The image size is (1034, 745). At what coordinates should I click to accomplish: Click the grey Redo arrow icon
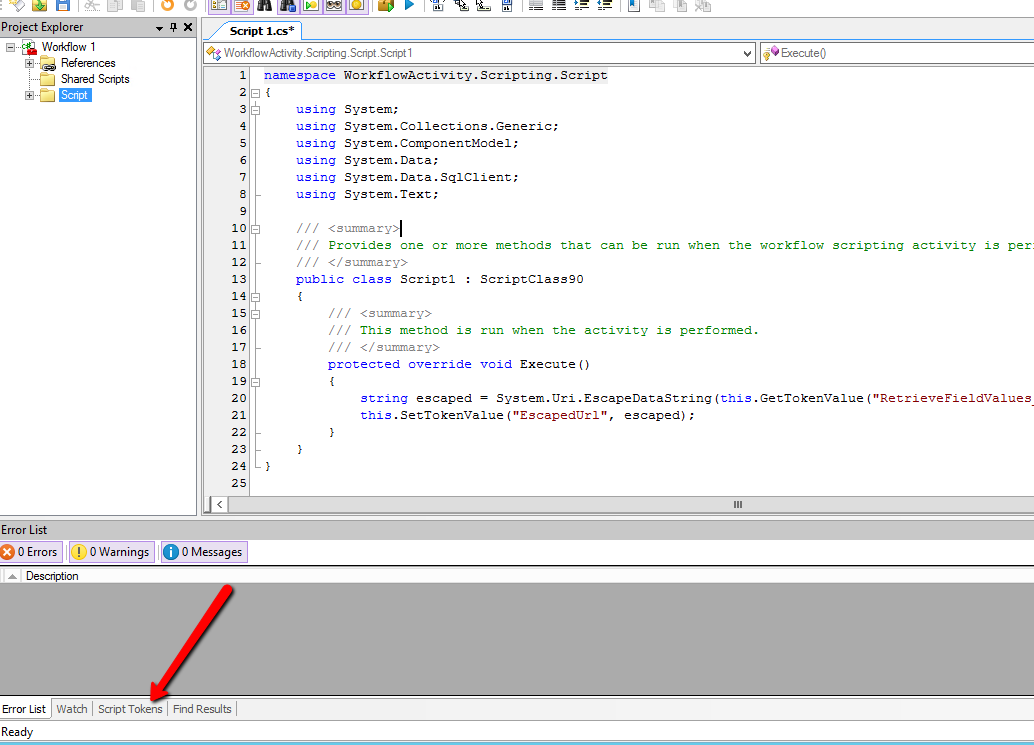pos(190,5)
